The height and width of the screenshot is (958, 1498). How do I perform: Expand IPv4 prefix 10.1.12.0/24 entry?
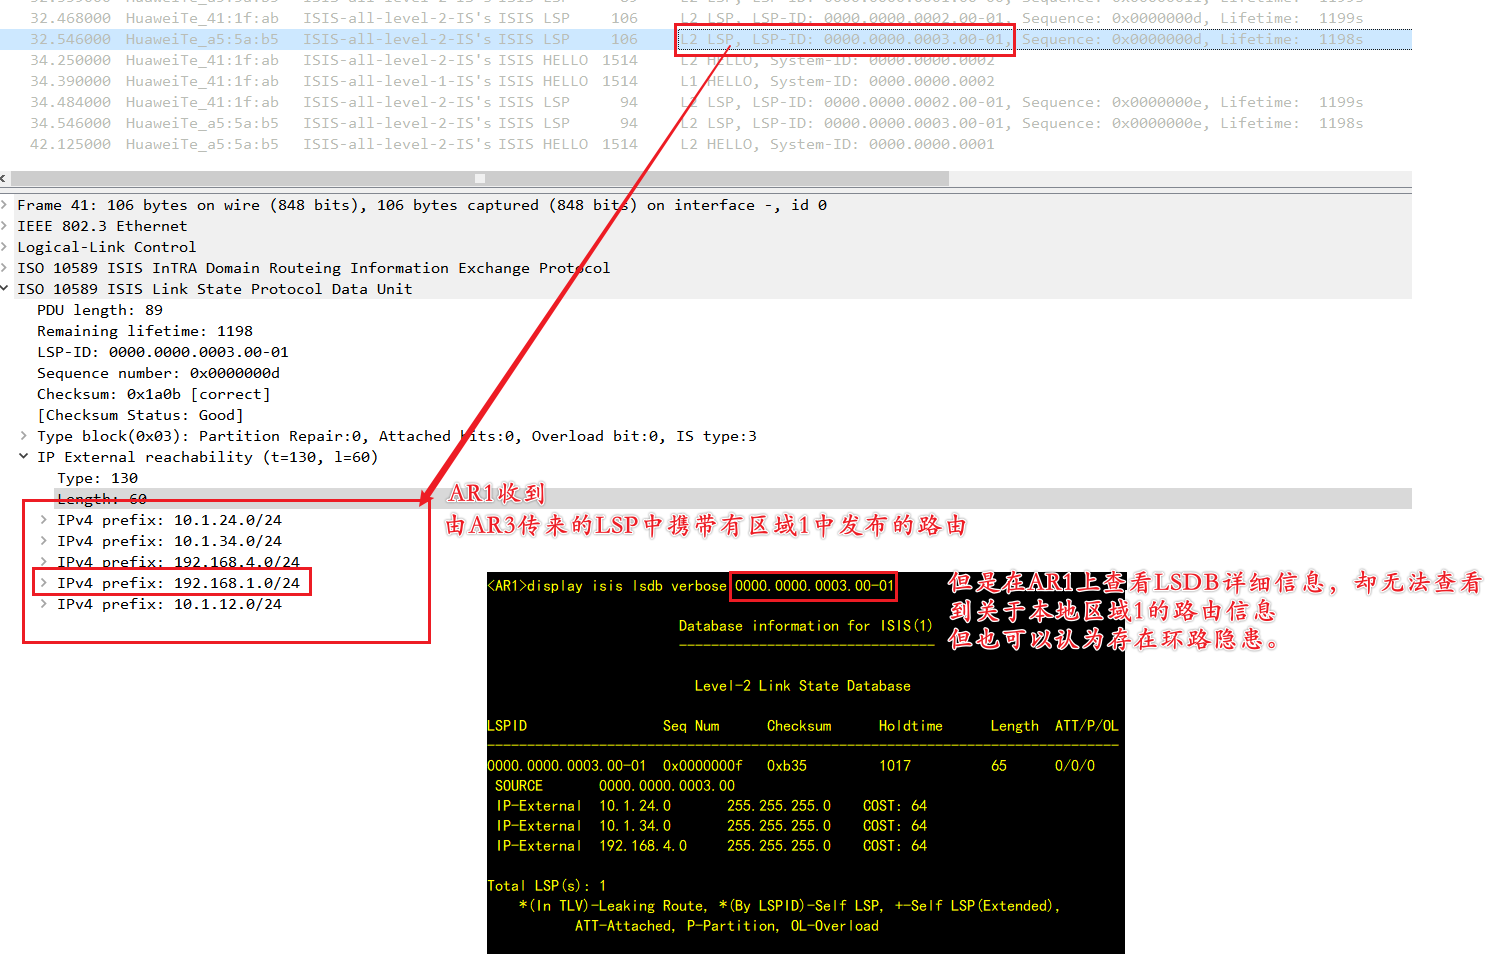click(44, 604)
